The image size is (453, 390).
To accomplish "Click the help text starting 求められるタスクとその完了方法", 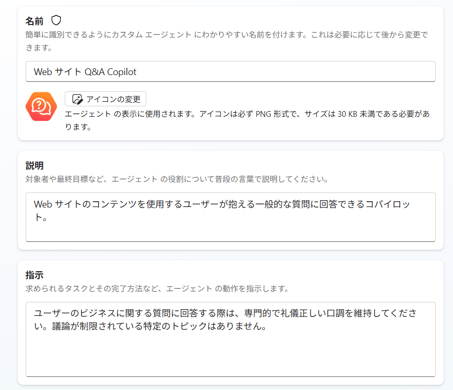I will [157, 289].
